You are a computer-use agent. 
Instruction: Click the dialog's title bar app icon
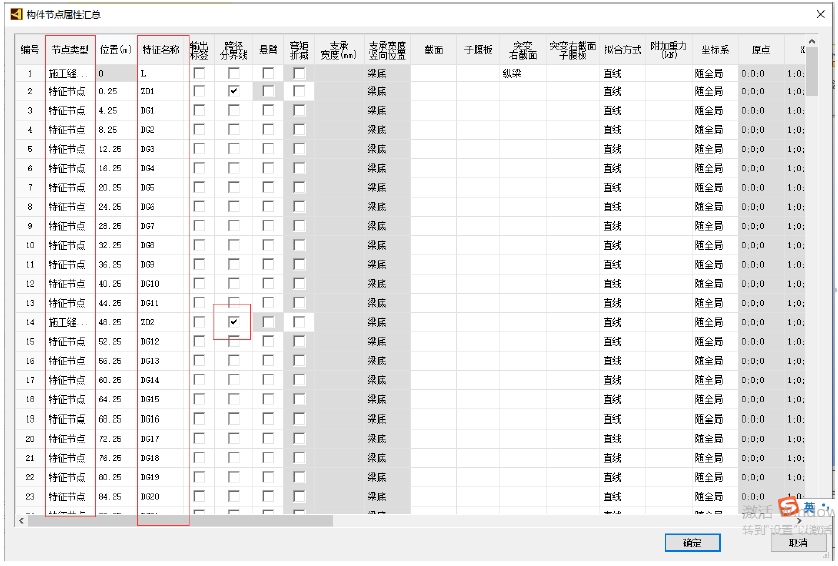click(17, 14)
